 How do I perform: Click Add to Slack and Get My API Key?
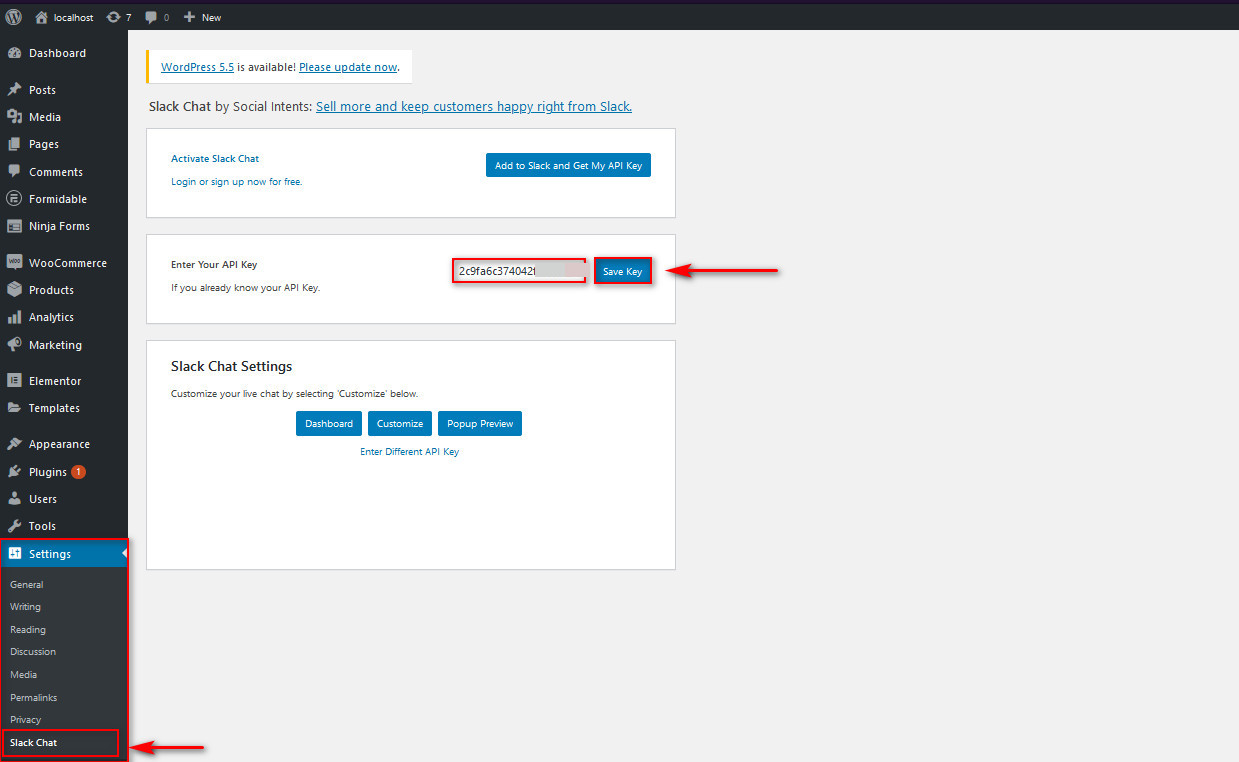568,166
